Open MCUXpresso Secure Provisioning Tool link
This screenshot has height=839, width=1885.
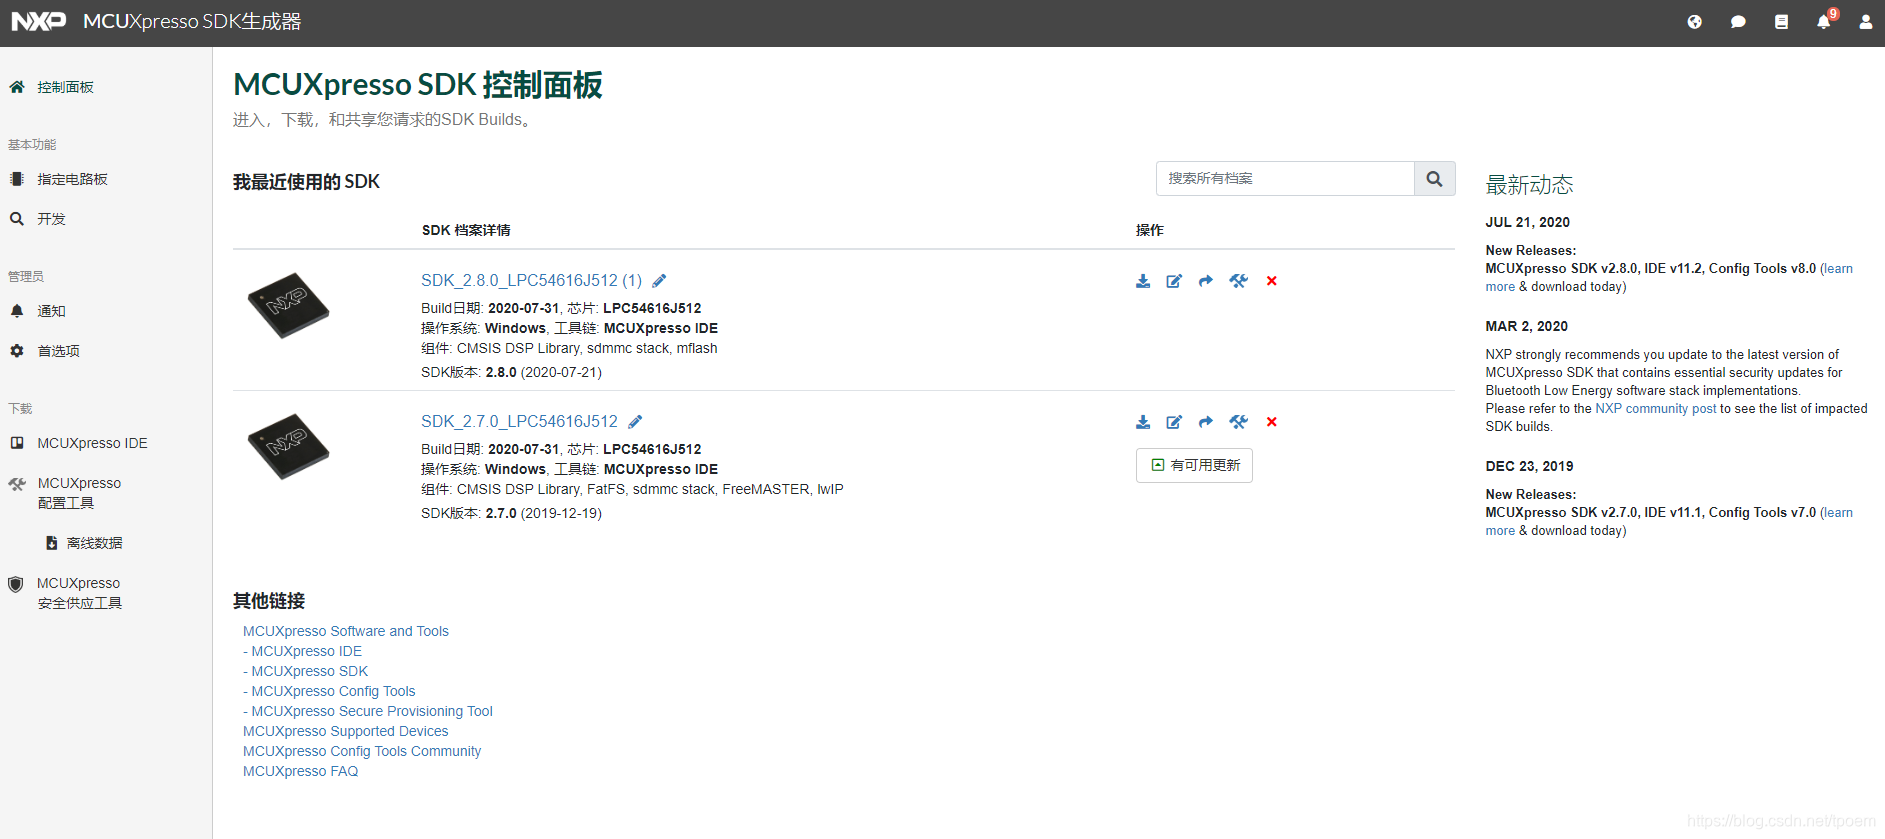pyautogui.click(x=368, y=711)
